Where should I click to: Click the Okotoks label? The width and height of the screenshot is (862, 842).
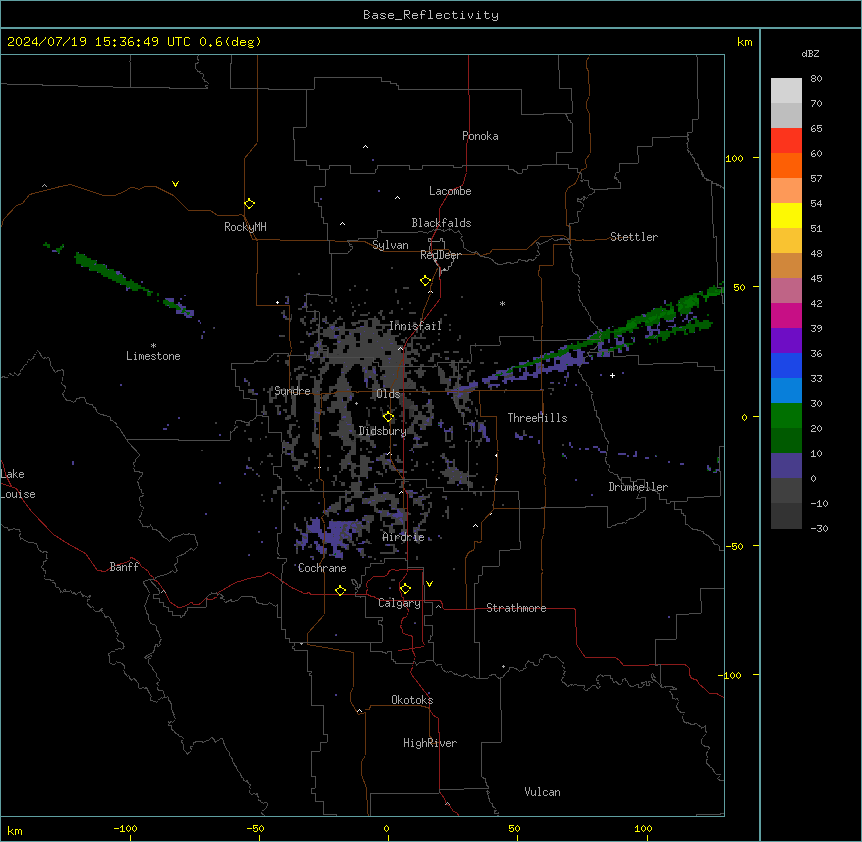coord(412,700)
